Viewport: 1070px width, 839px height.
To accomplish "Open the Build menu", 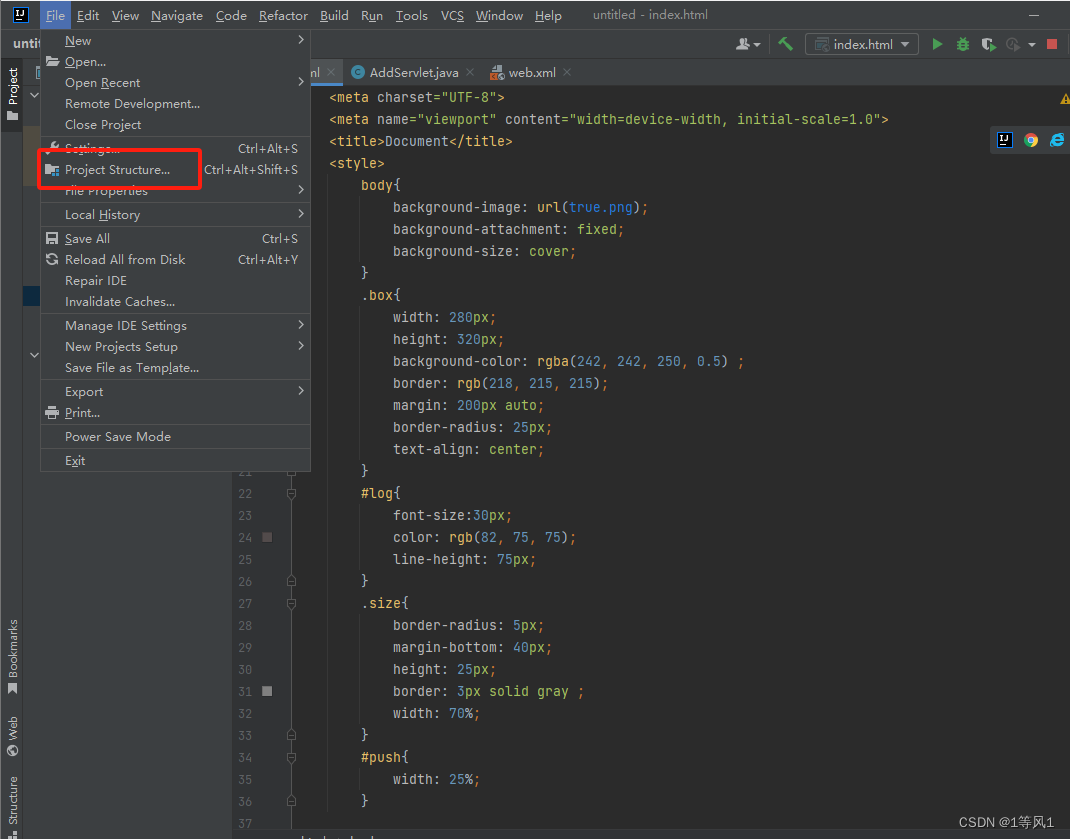I will click(334, 16).
